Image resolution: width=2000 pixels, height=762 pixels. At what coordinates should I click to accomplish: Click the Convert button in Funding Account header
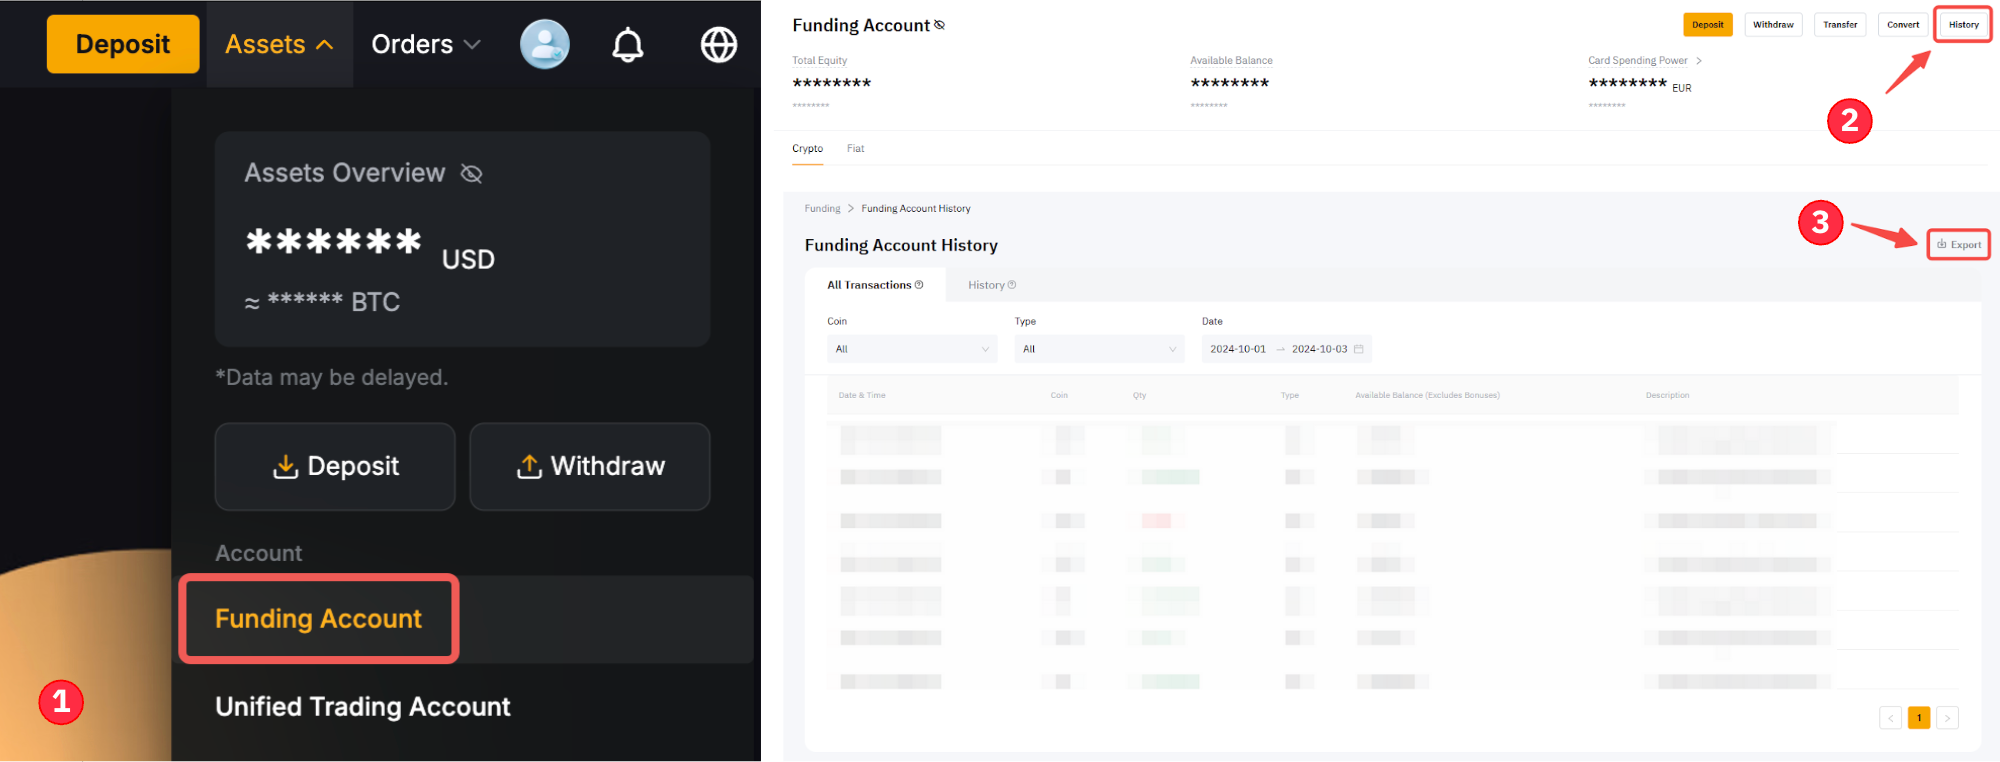click(1902, 25)
